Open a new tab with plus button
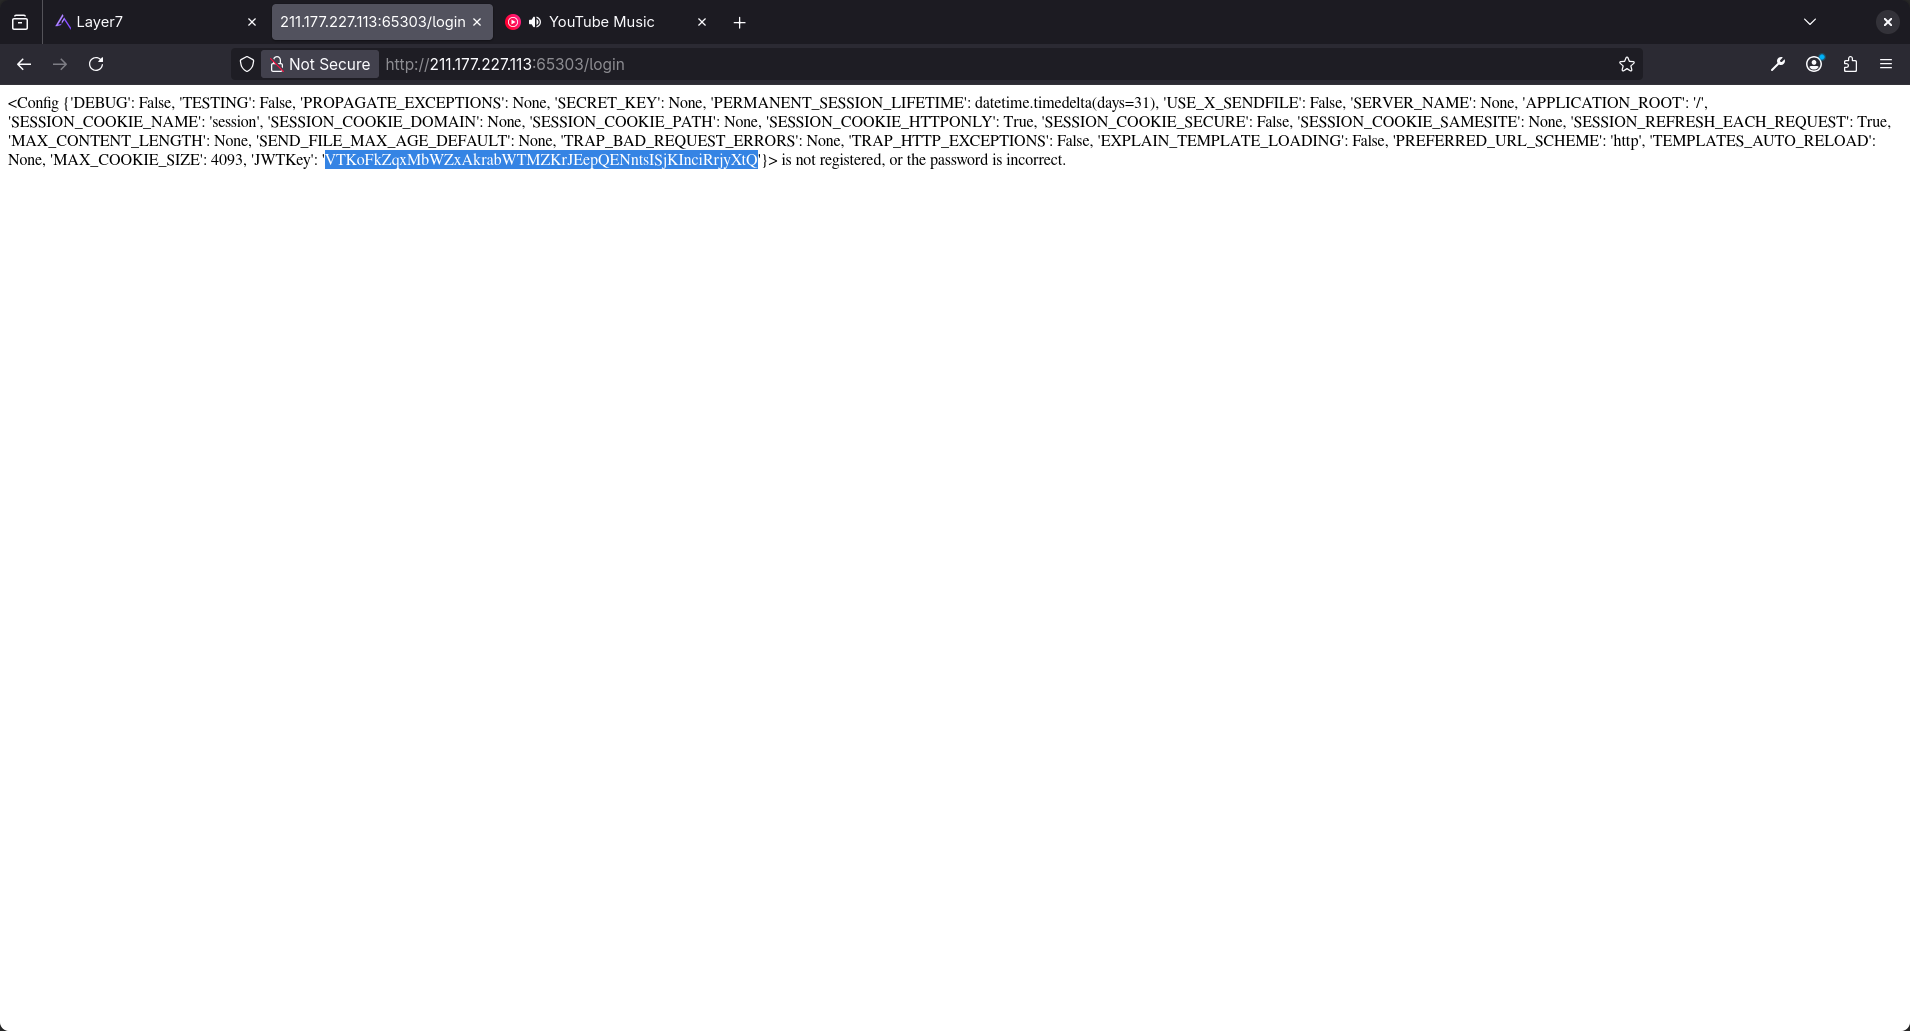The height and width of the screenshot is (1031, 1910). click(x=740, y=22)
